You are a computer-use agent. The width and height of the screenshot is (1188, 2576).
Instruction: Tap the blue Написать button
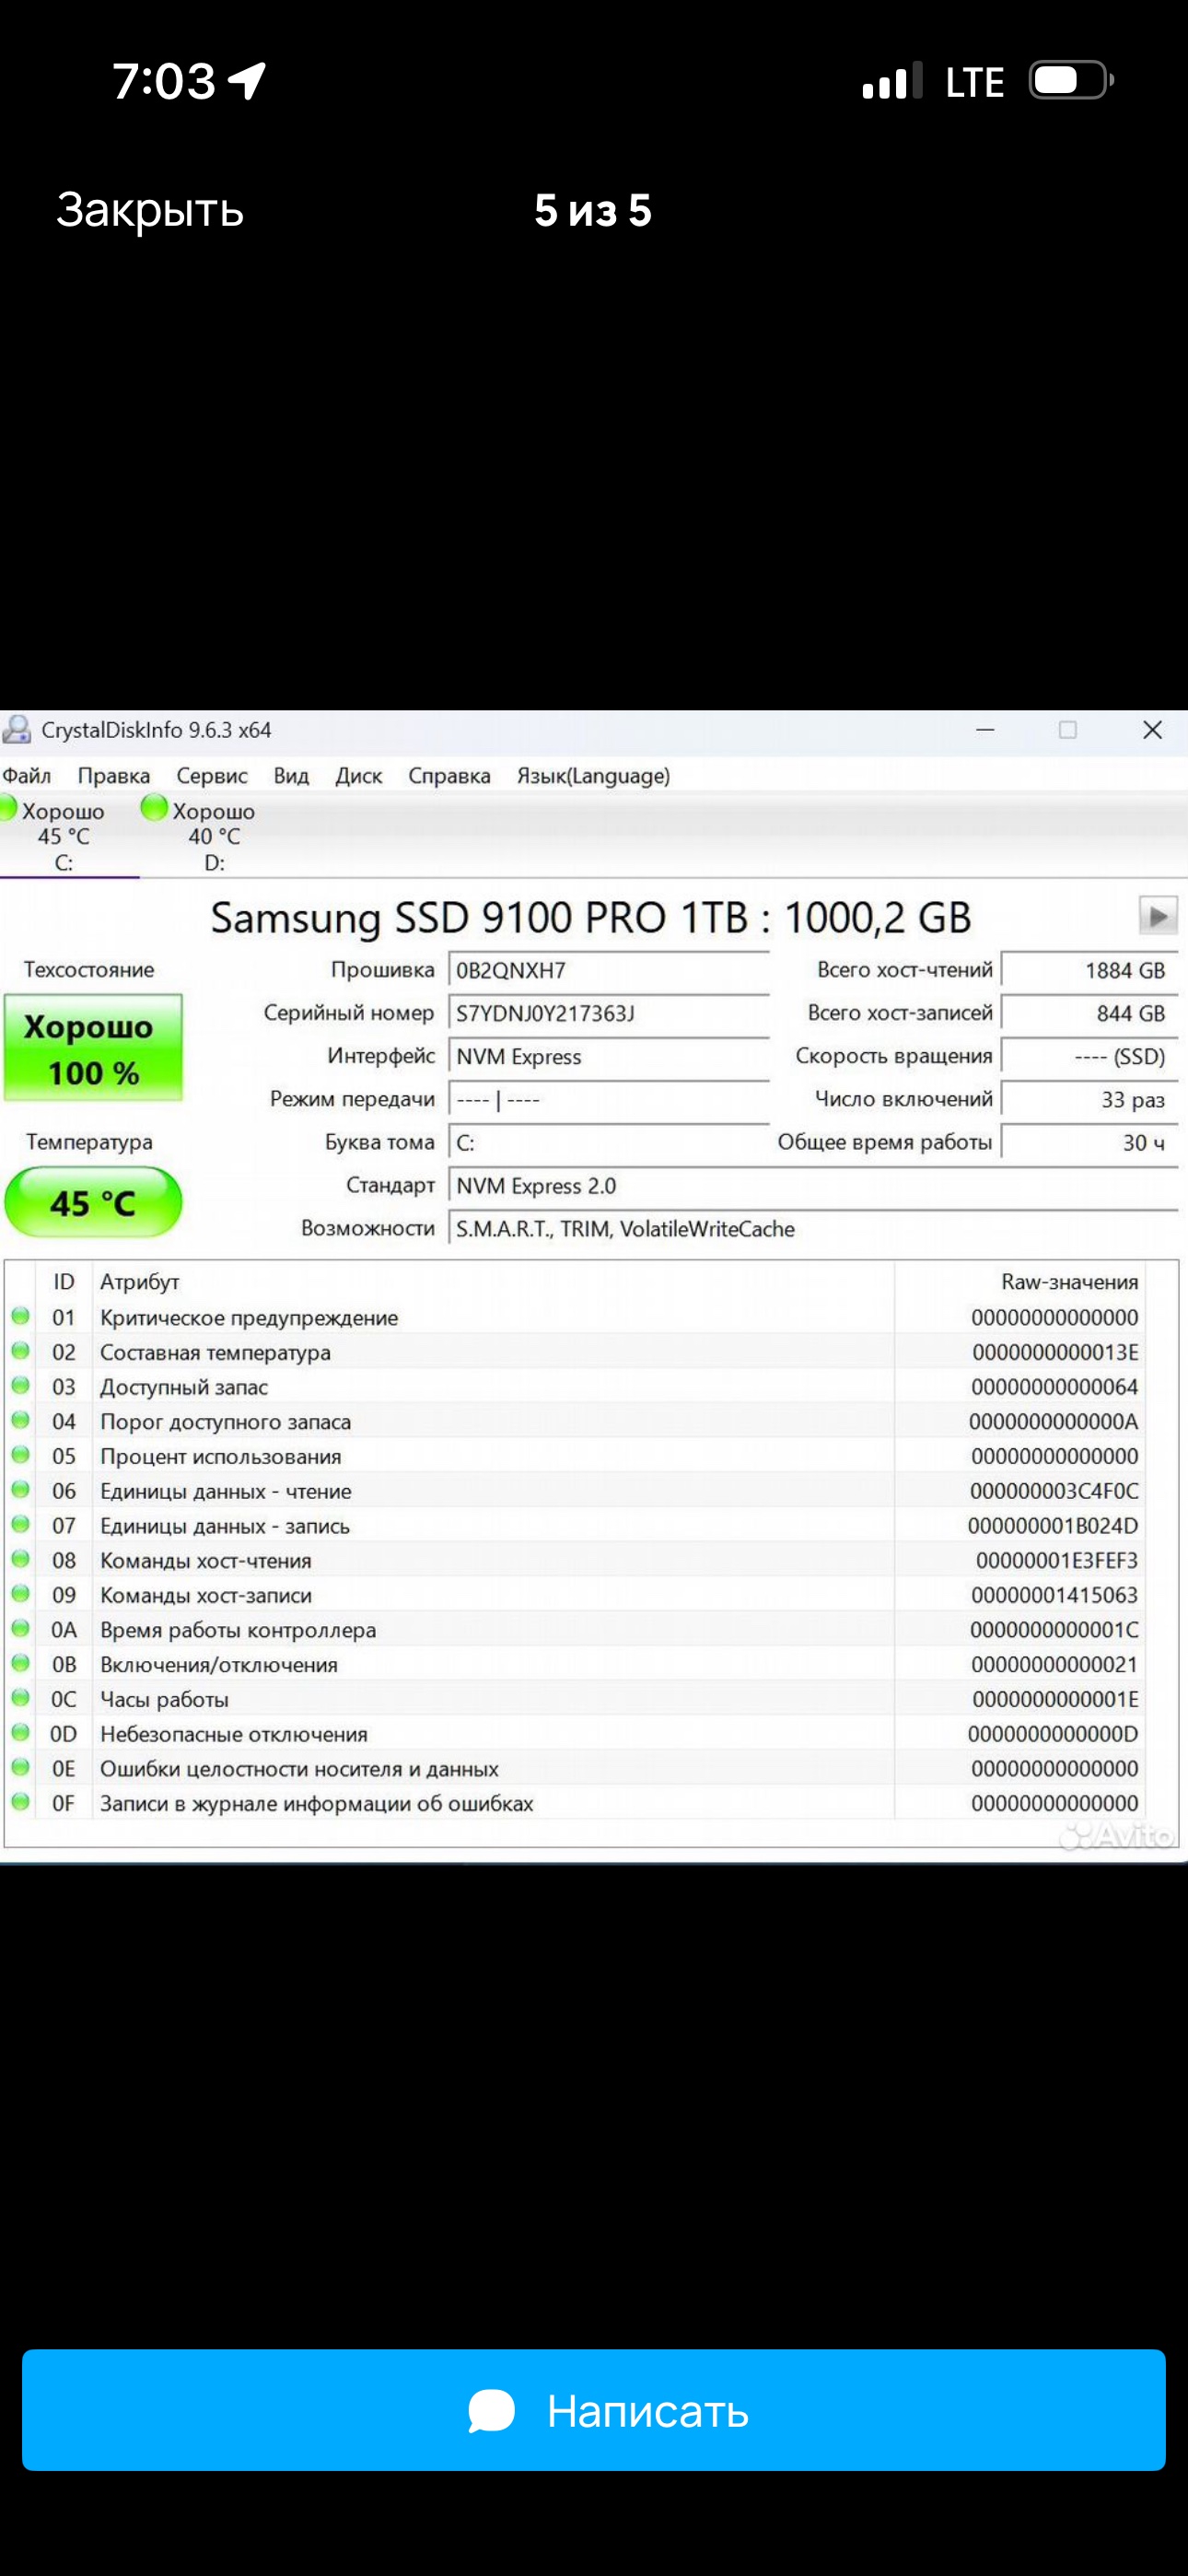tap(594, 2410)
